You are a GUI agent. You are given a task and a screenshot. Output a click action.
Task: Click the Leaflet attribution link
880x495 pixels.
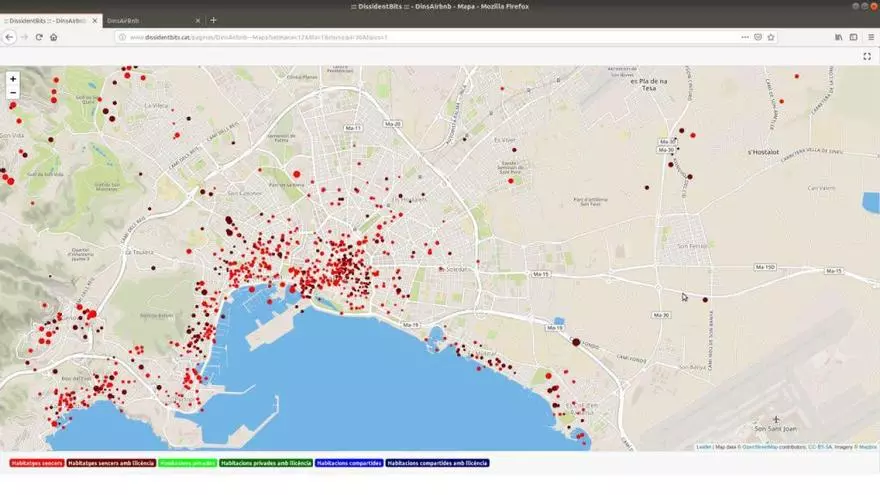[x=704, y=447]
